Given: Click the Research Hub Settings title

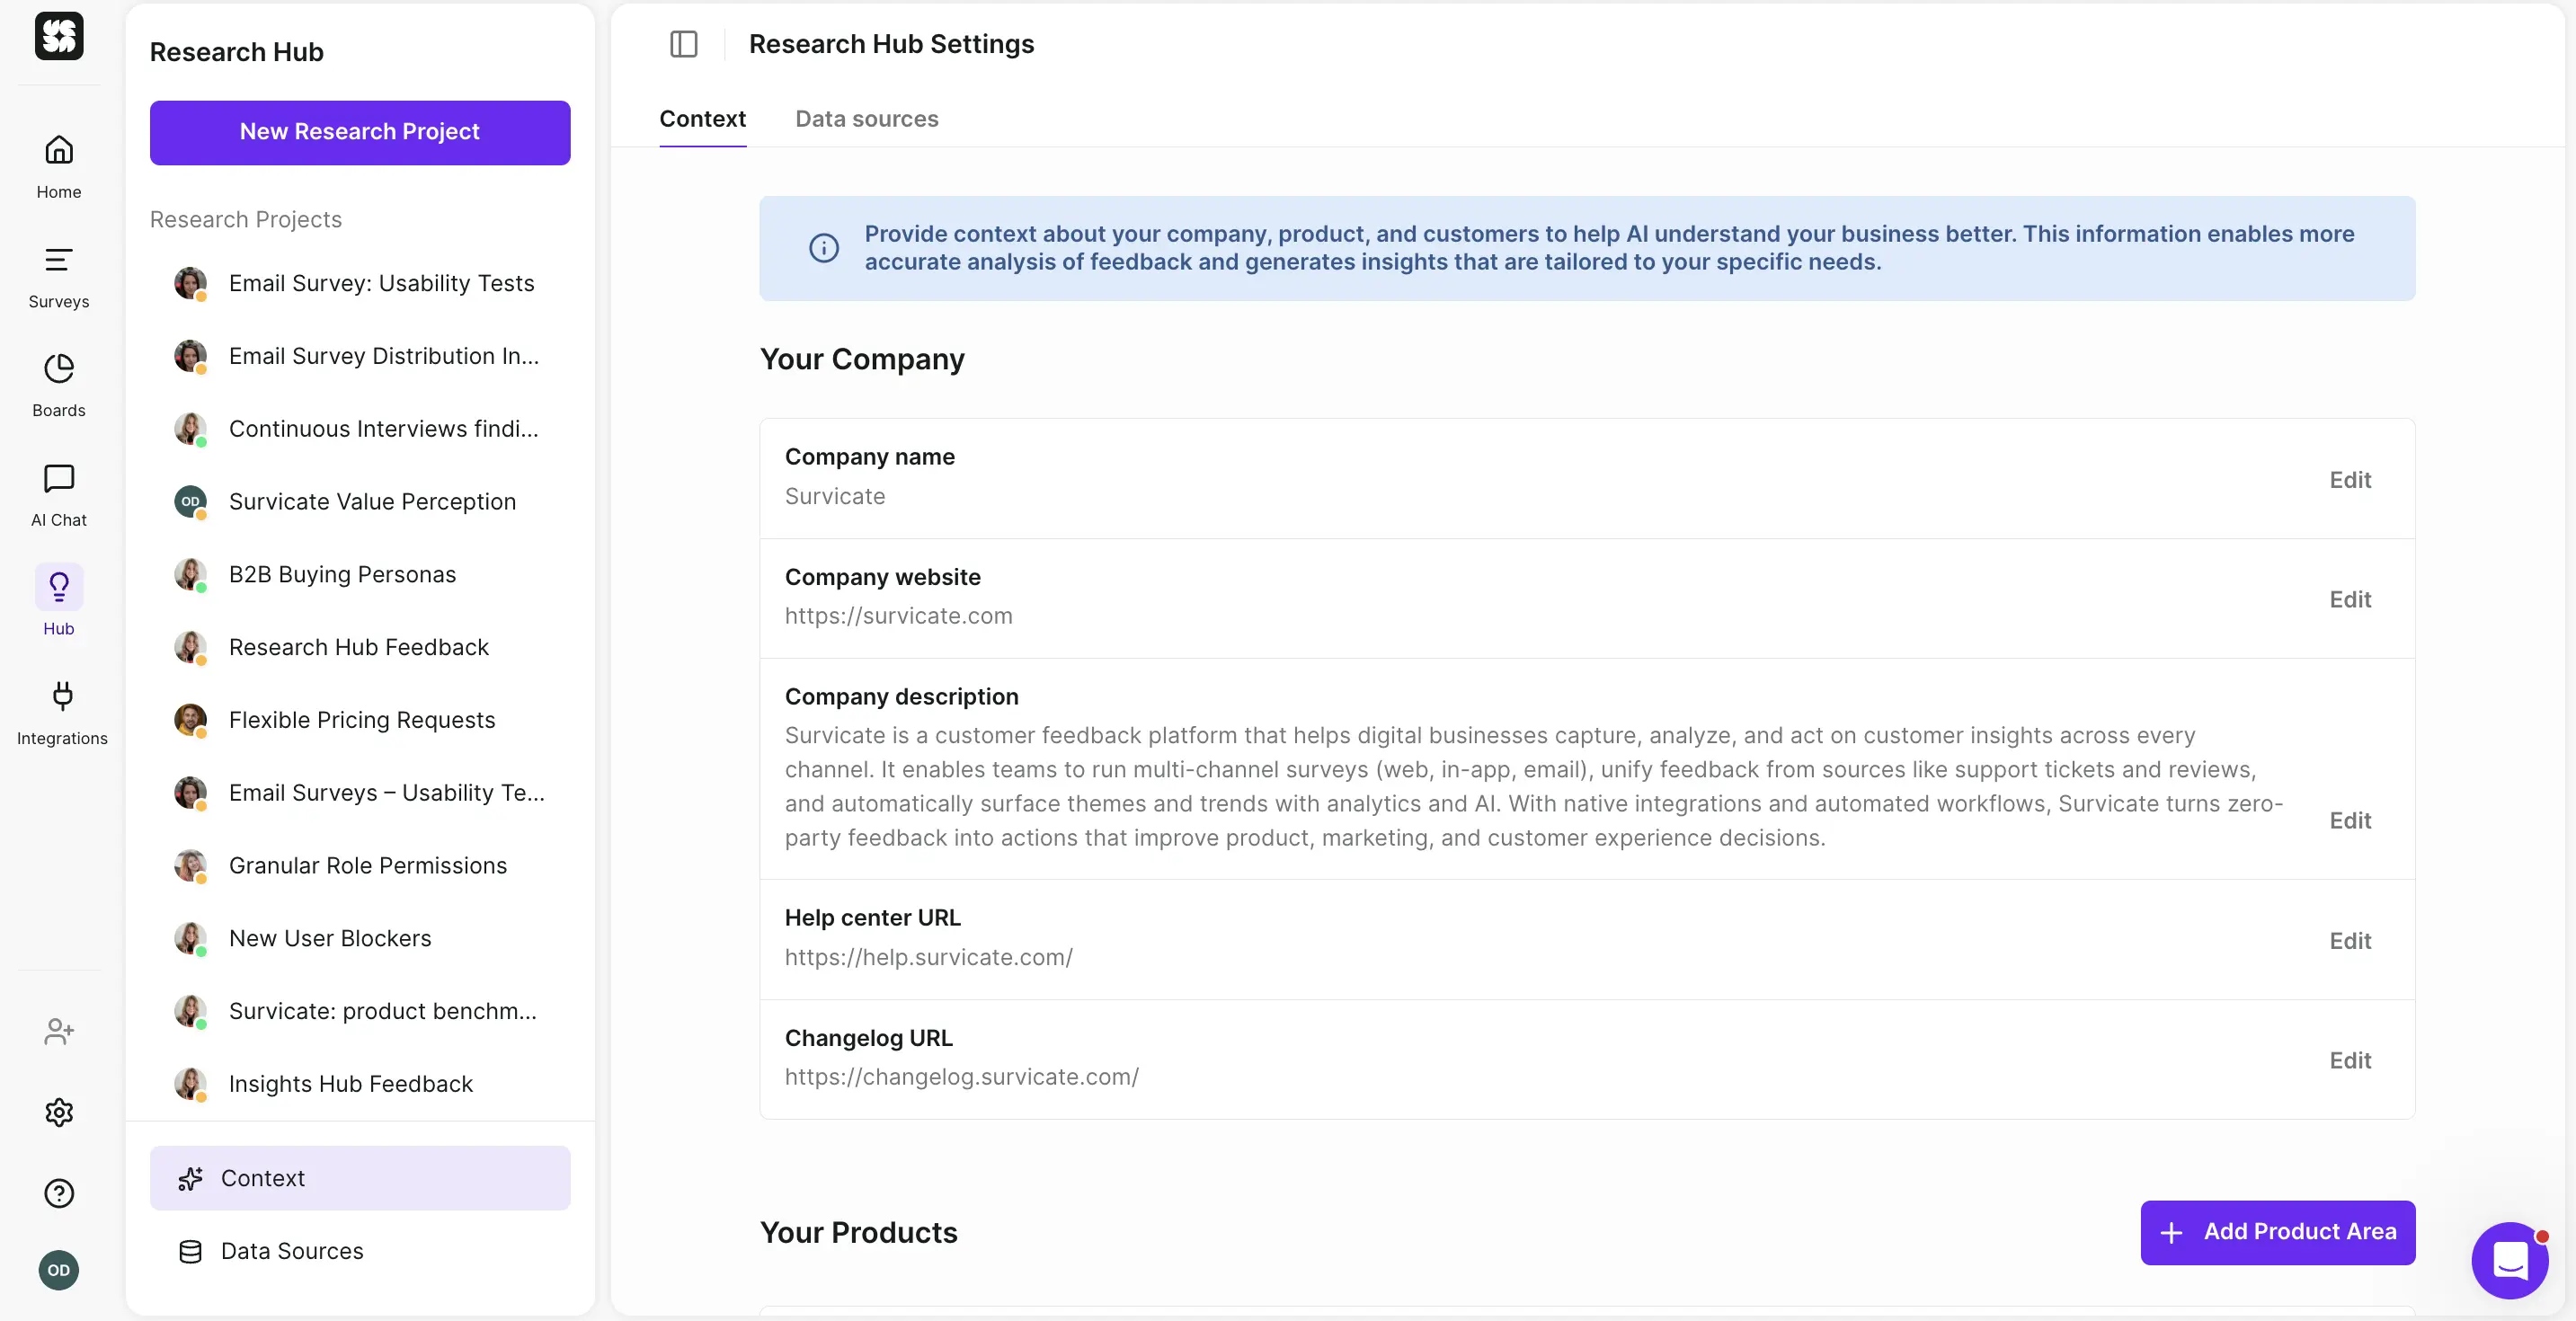Looking at the screenshot, I should pyautogui.click(x=891, y=44).
